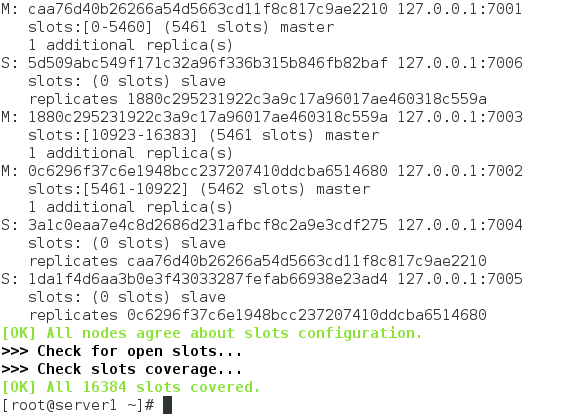
Task: Click the address 127.0.0.1:7005
Action: pyautogui.click(x=460, y=278)
